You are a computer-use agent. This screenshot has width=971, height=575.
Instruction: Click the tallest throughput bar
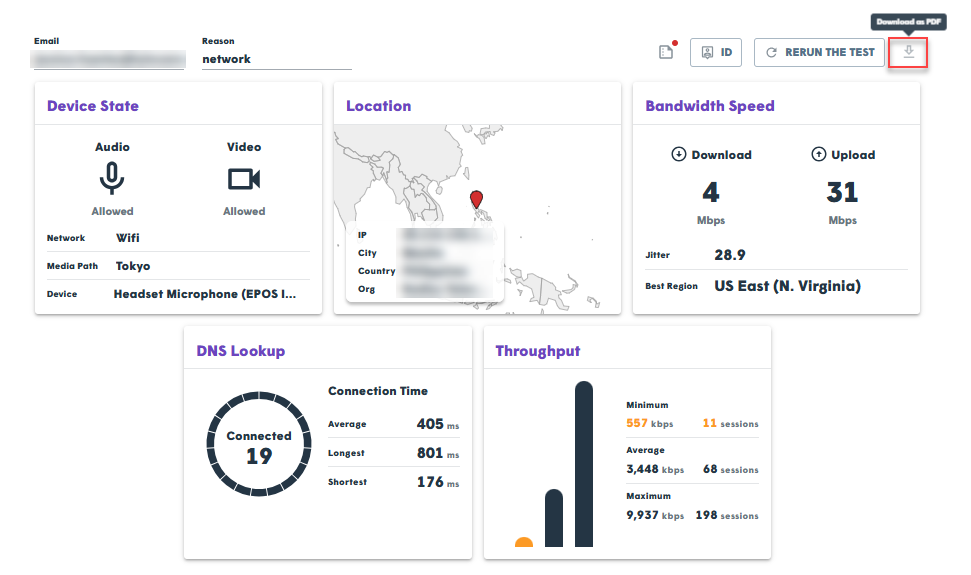click(584, 464)
